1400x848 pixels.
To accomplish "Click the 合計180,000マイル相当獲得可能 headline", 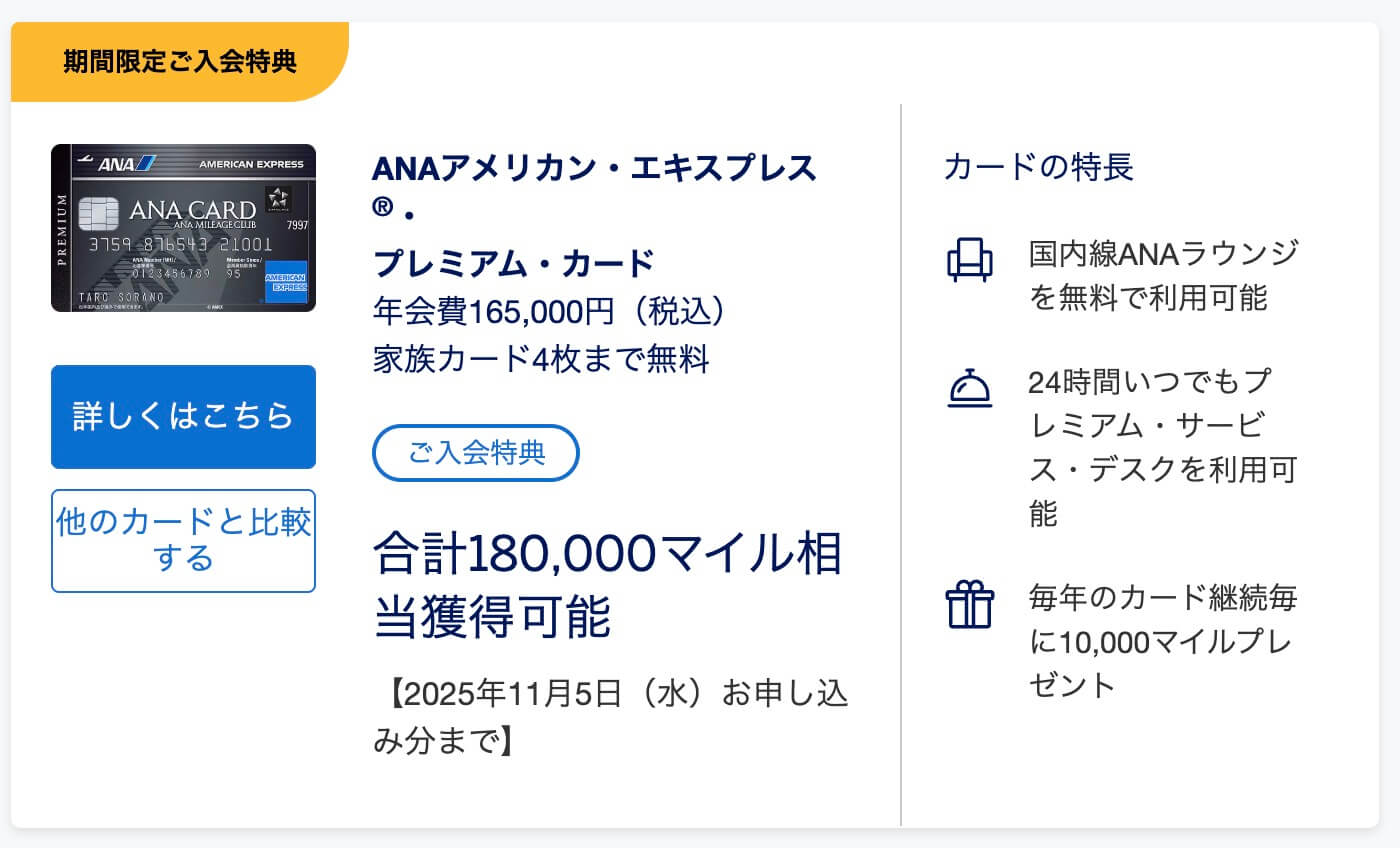I will click(607, 585).
